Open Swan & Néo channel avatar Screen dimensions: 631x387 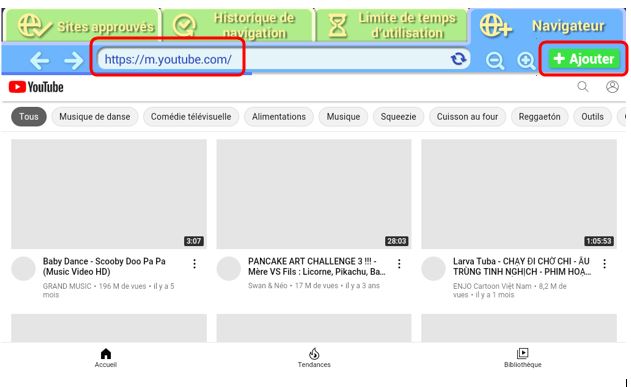[229, 269]
